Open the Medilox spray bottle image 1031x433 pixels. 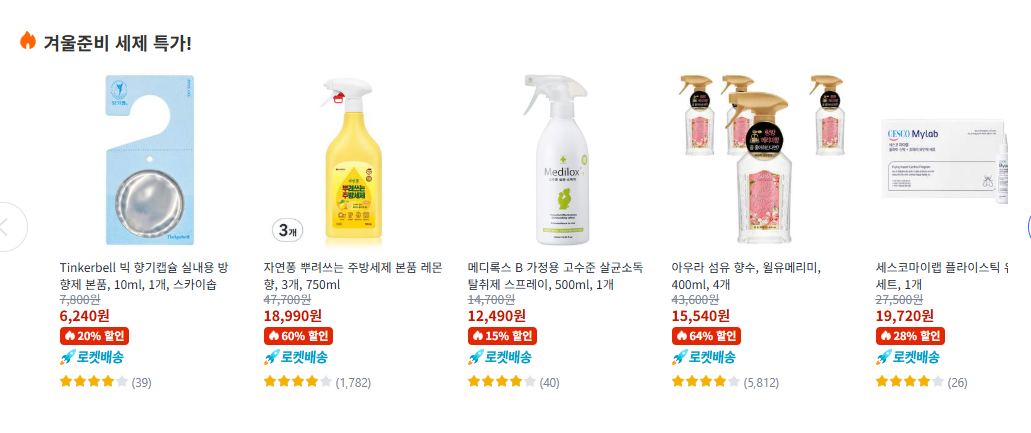[x=560, y=160]
